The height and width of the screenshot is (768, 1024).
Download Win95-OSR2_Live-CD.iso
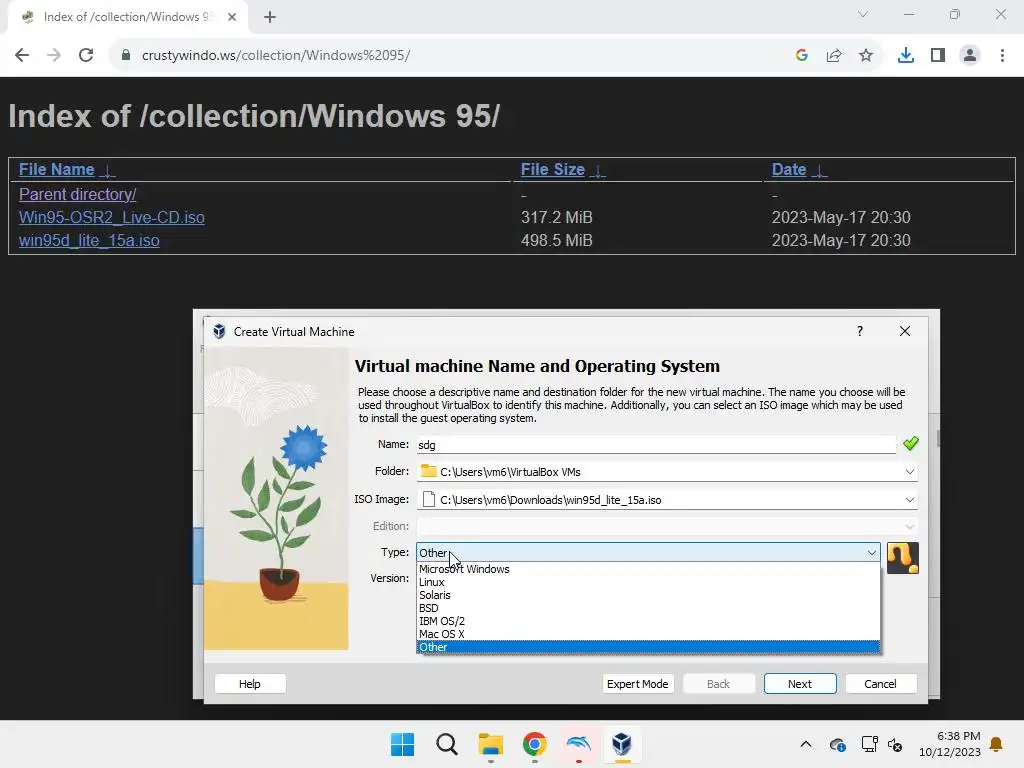(x=112, y=217)
